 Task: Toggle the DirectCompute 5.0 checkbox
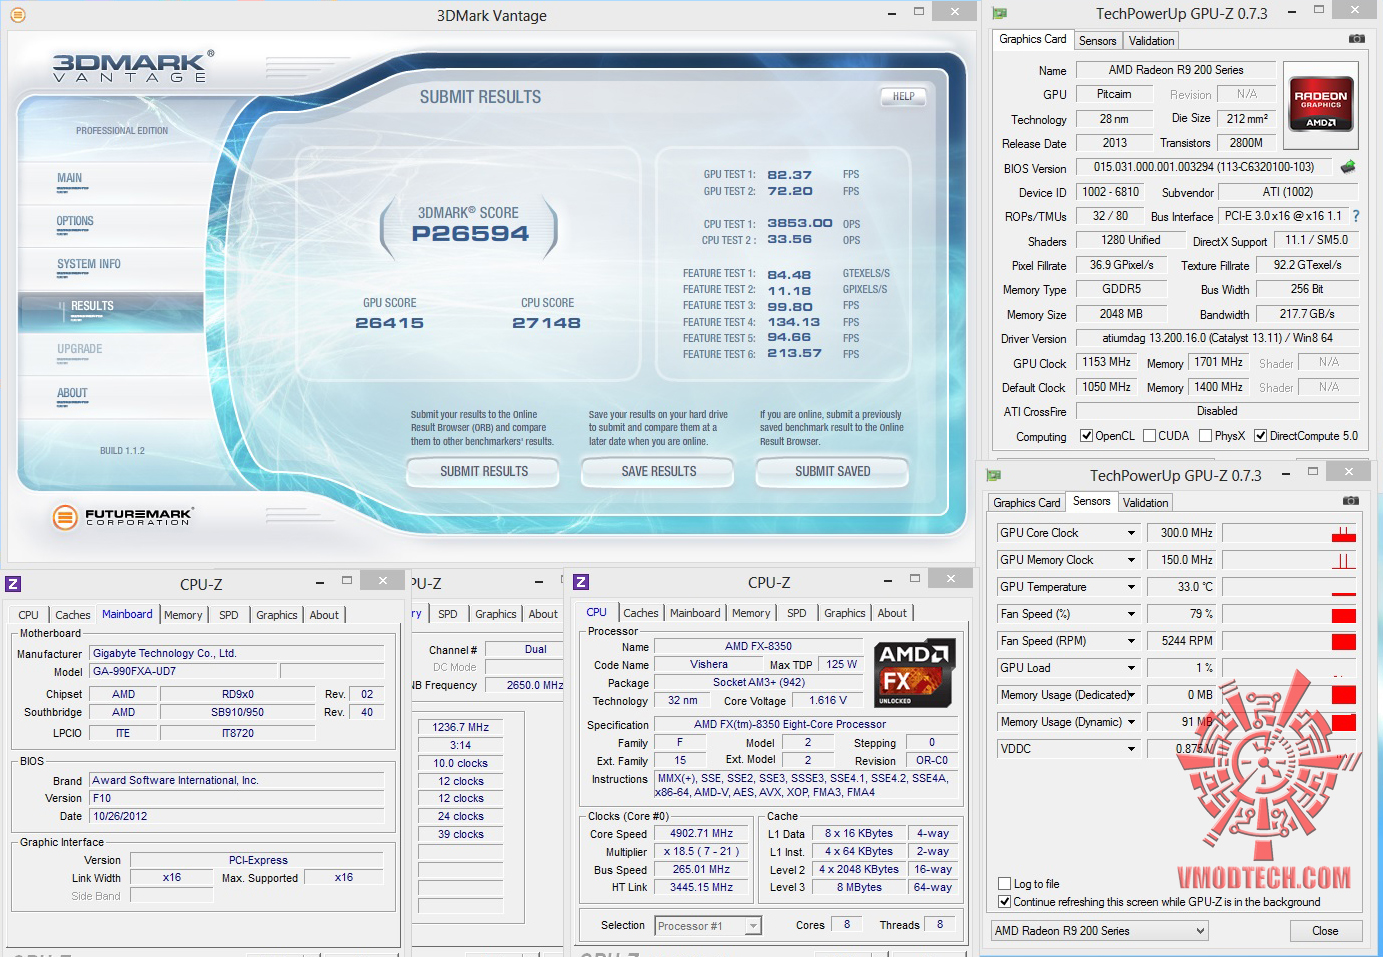1261,436
